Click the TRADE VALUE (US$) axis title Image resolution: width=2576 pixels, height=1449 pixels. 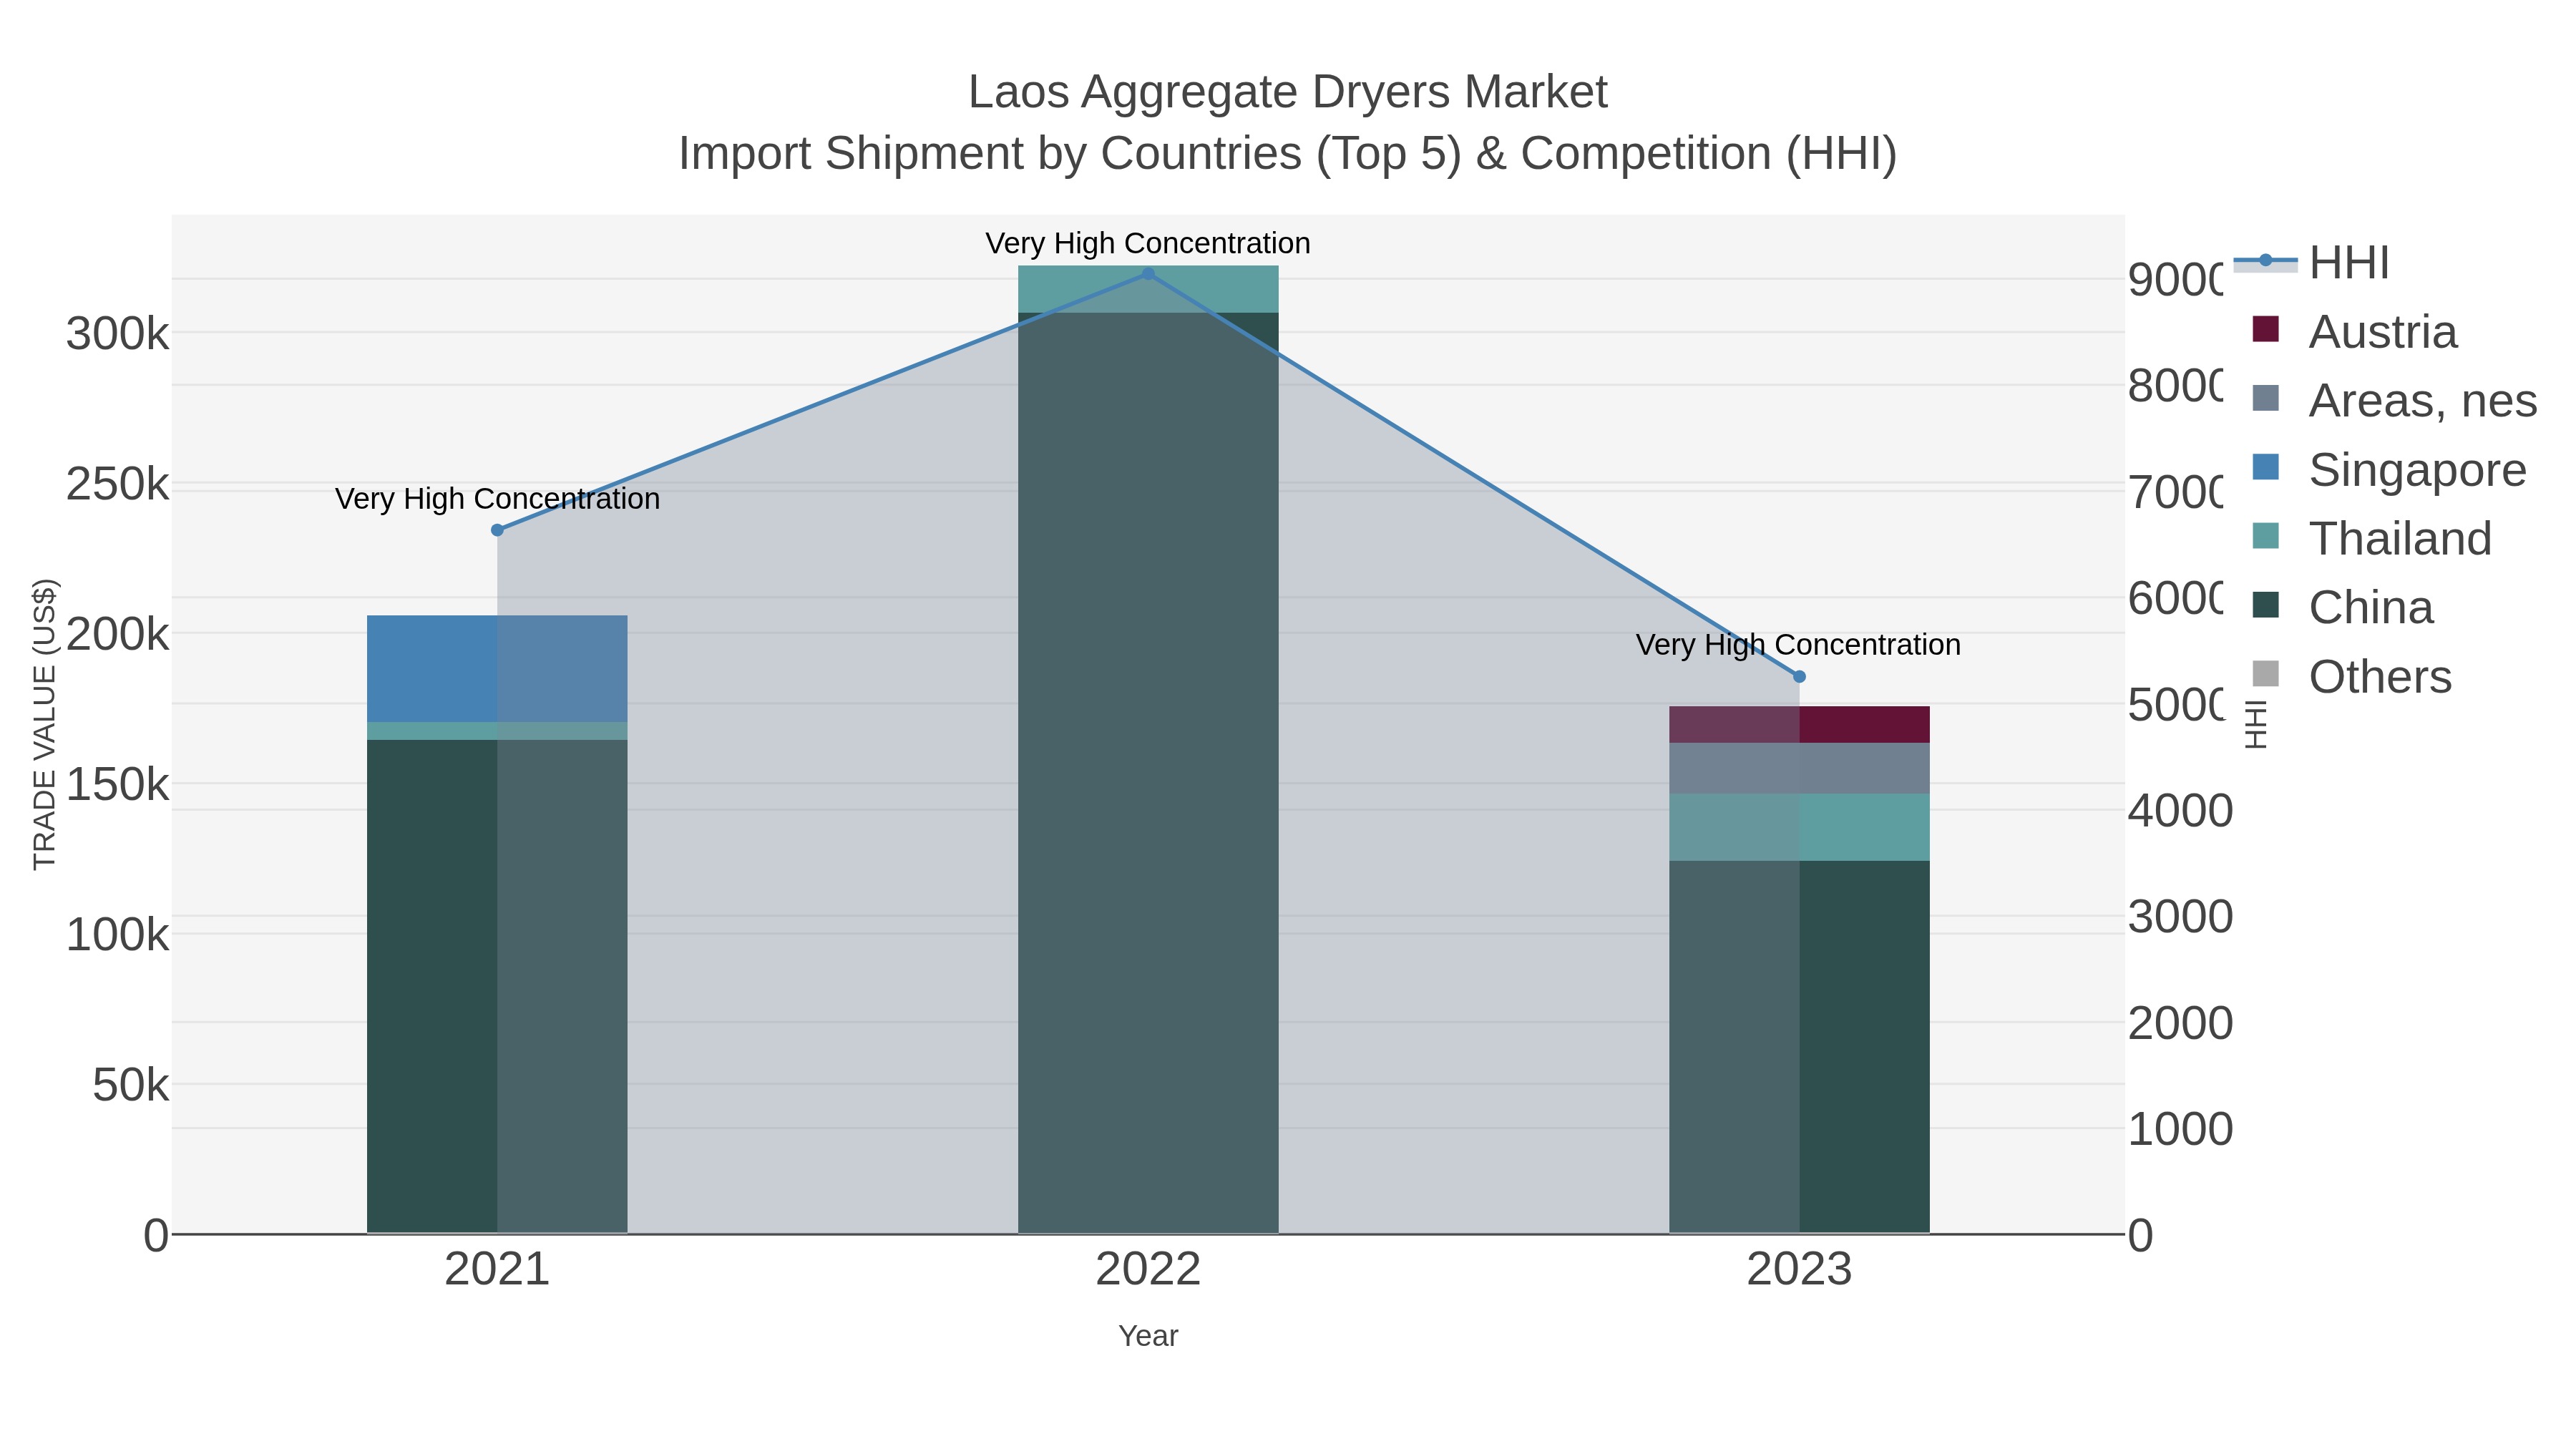[x=45, y=724]
